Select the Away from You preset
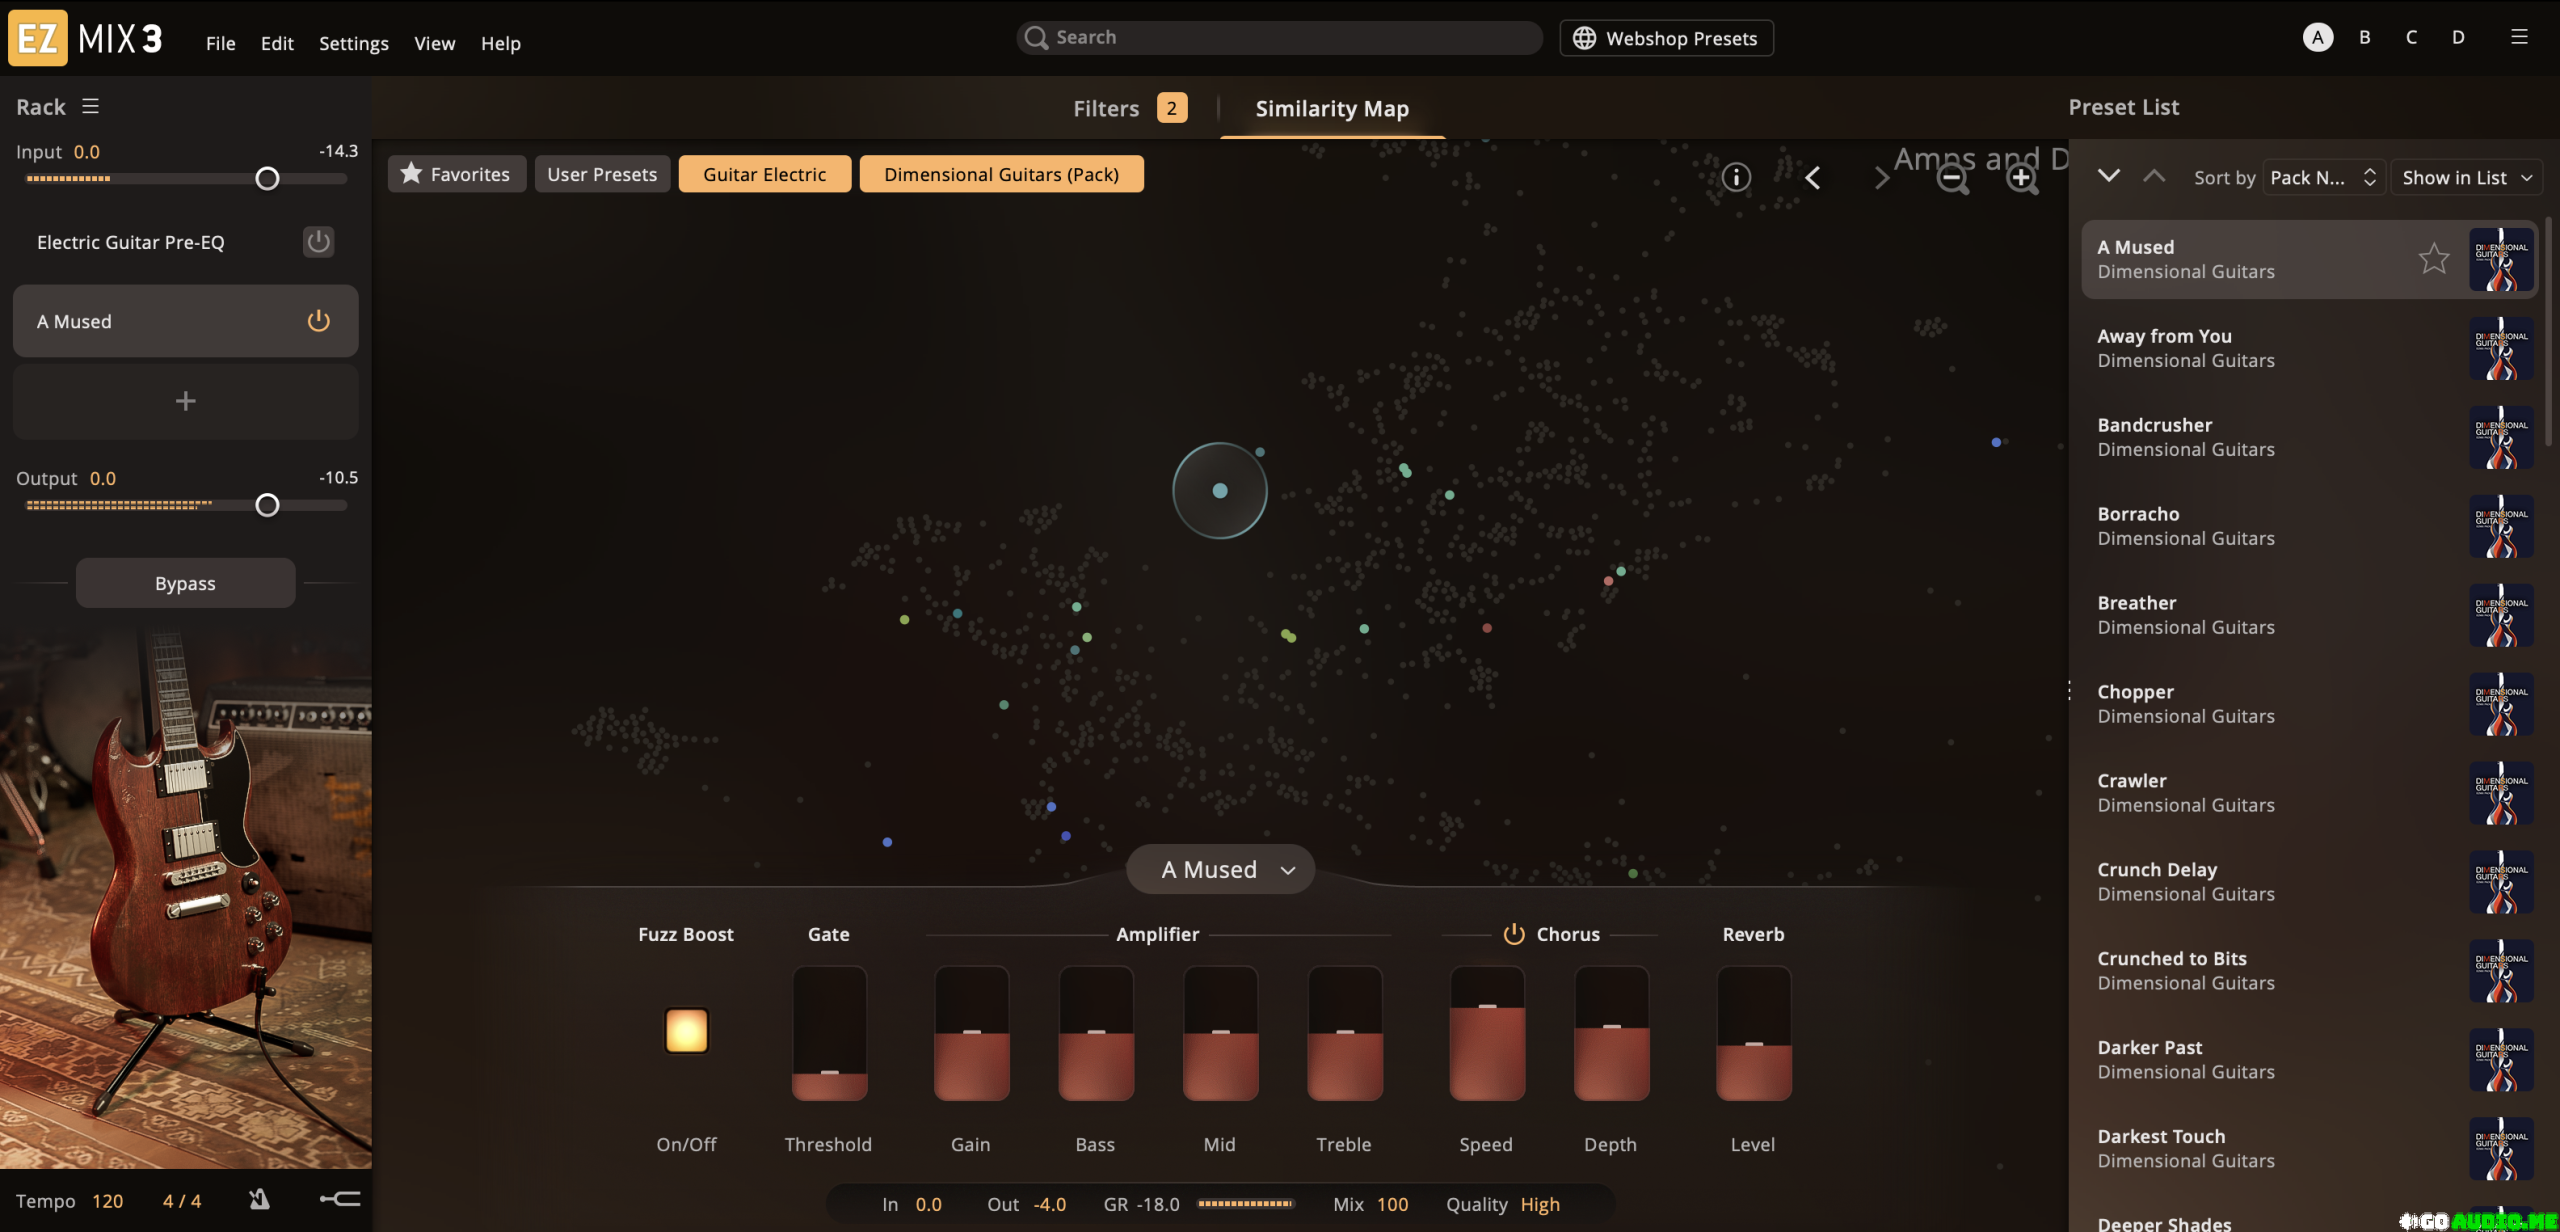This screenshot has height=1232, width=2560. click(2309, 348)
